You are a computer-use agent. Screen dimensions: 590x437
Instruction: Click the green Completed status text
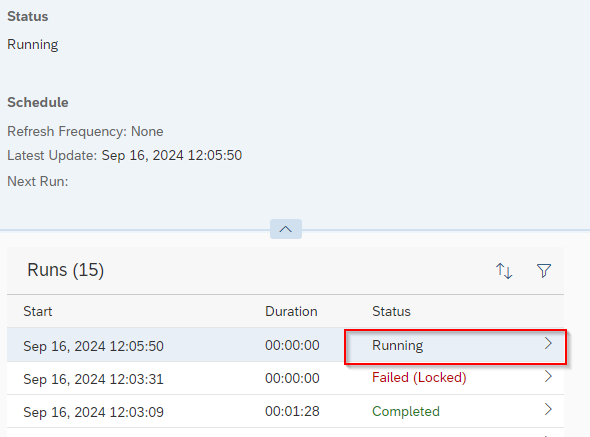click(x=406, y=411)
